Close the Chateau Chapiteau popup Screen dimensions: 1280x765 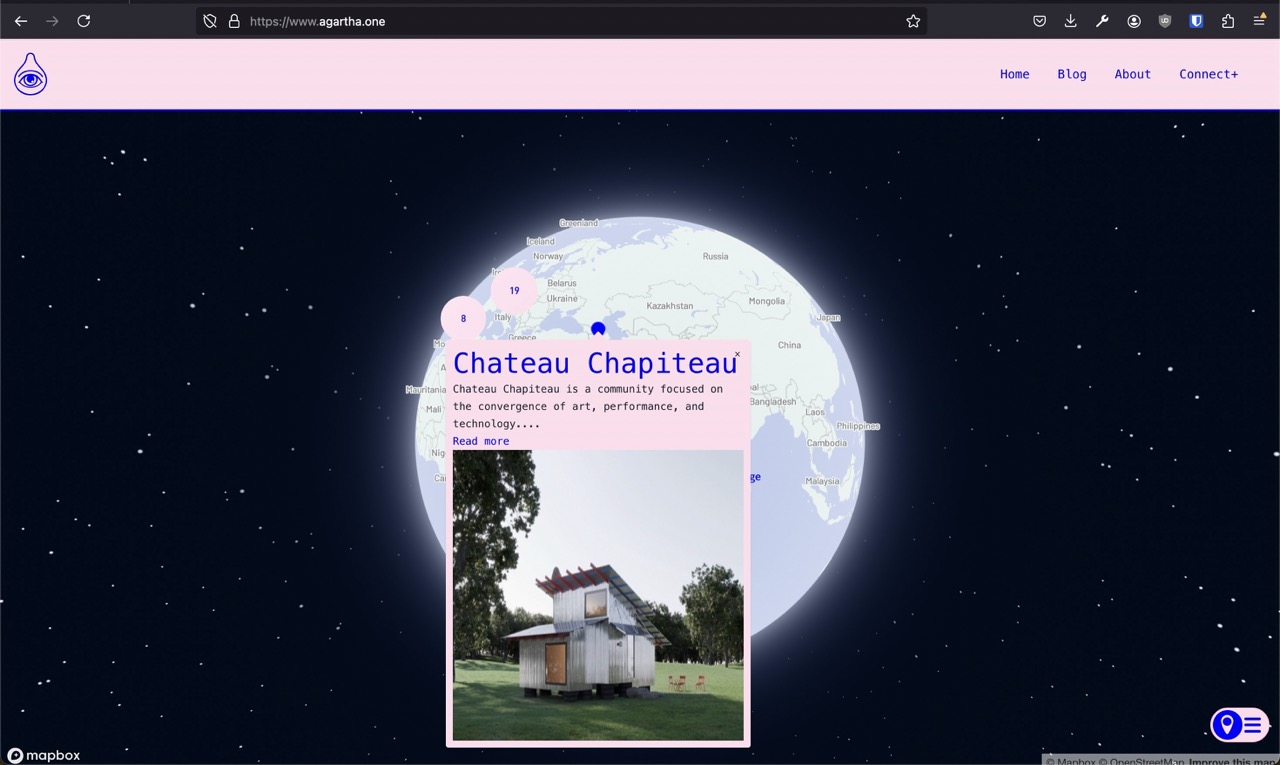click(x=737, y=354)
